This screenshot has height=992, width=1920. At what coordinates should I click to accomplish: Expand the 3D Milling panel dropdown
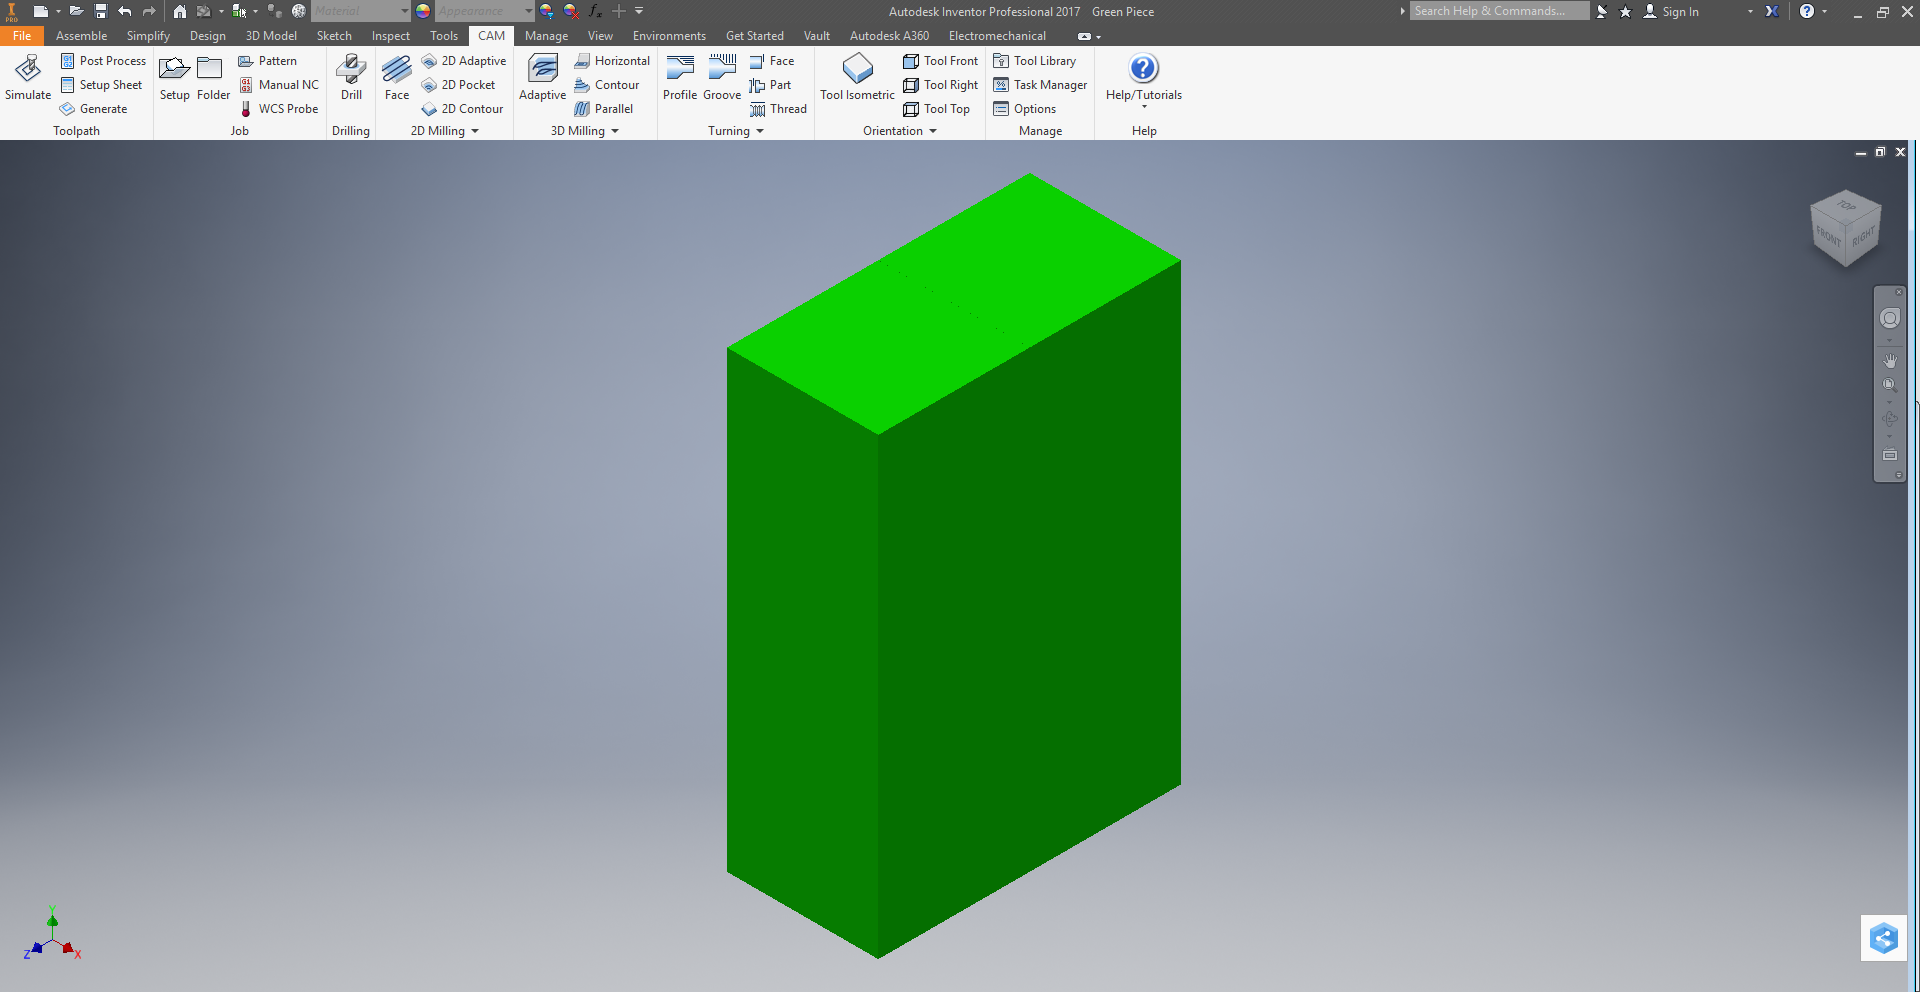point(615,131)
